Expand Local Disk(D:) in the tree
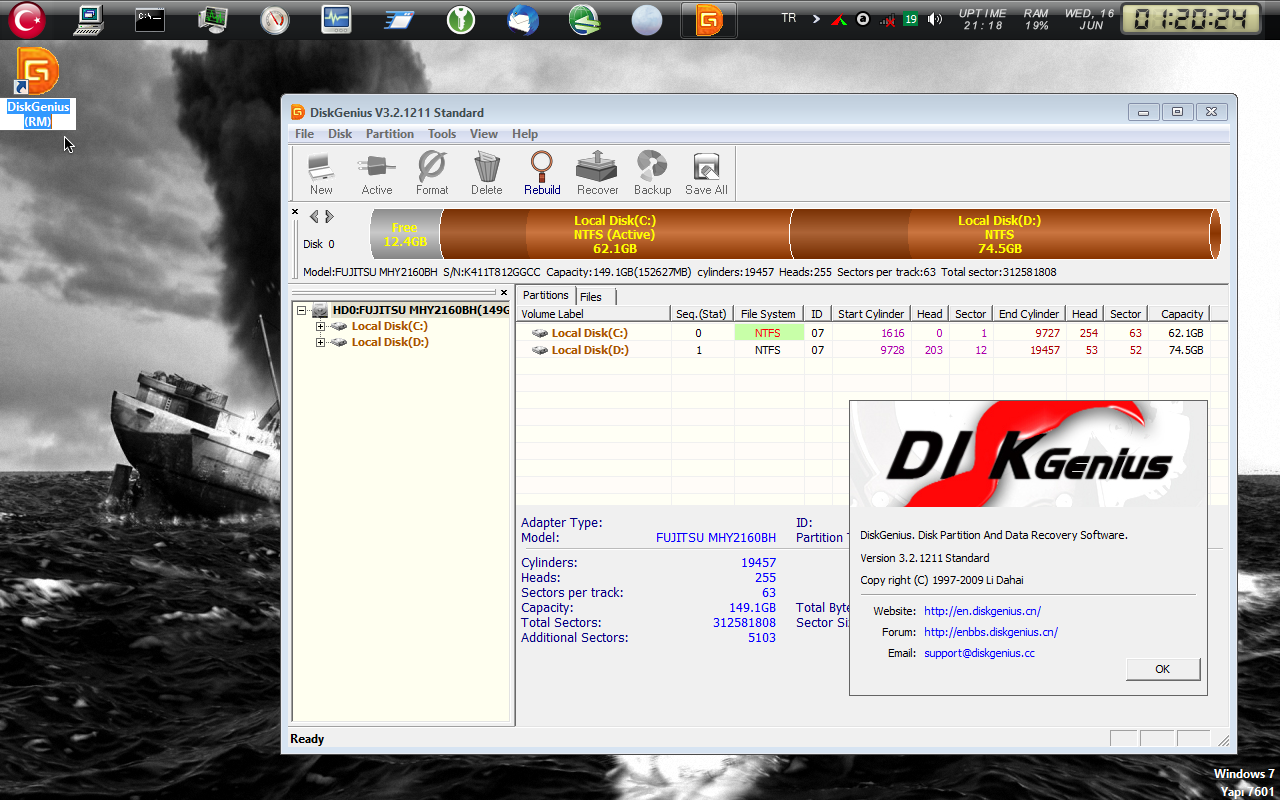1280x800 pixels. [320, 342]
